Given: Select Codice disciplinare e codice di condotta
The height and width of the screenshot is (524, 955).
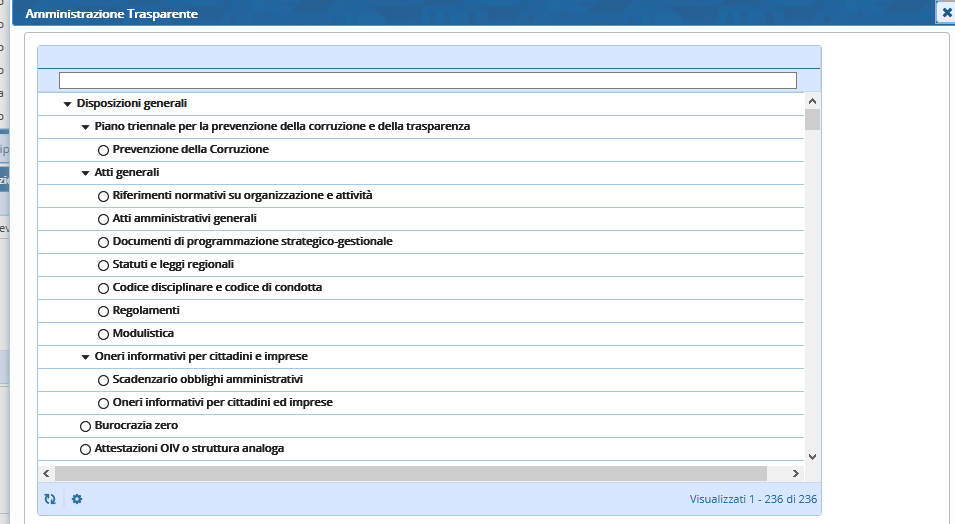Looking at the screenshot, I should [217, 288].
